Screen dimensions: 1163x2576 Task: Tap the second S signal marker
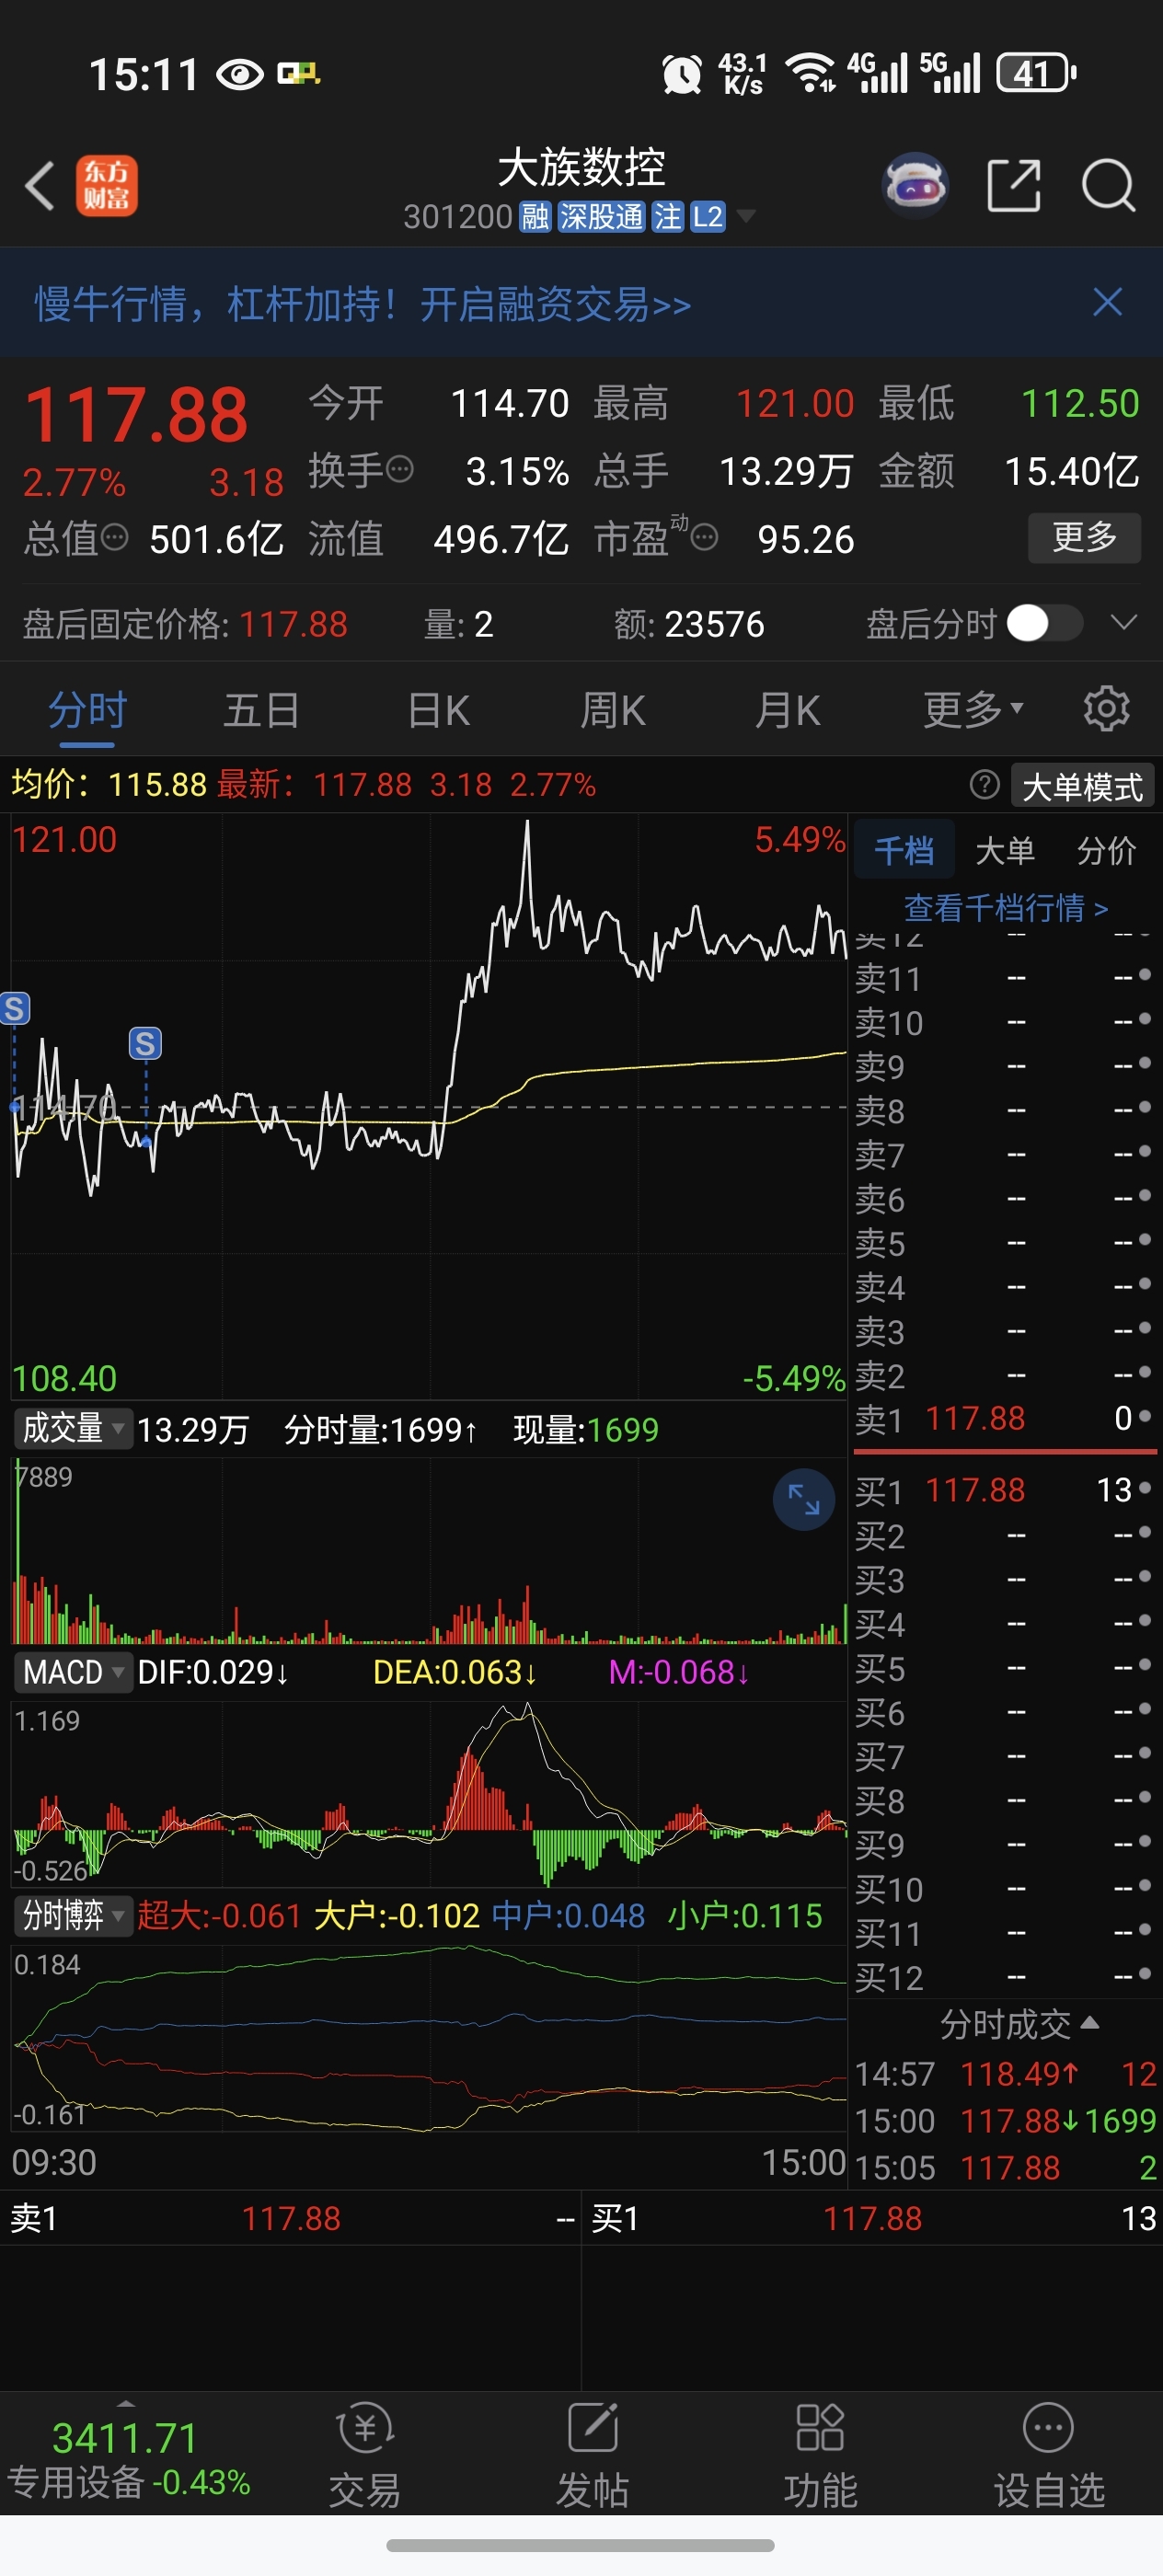(x=146, y=1044)
